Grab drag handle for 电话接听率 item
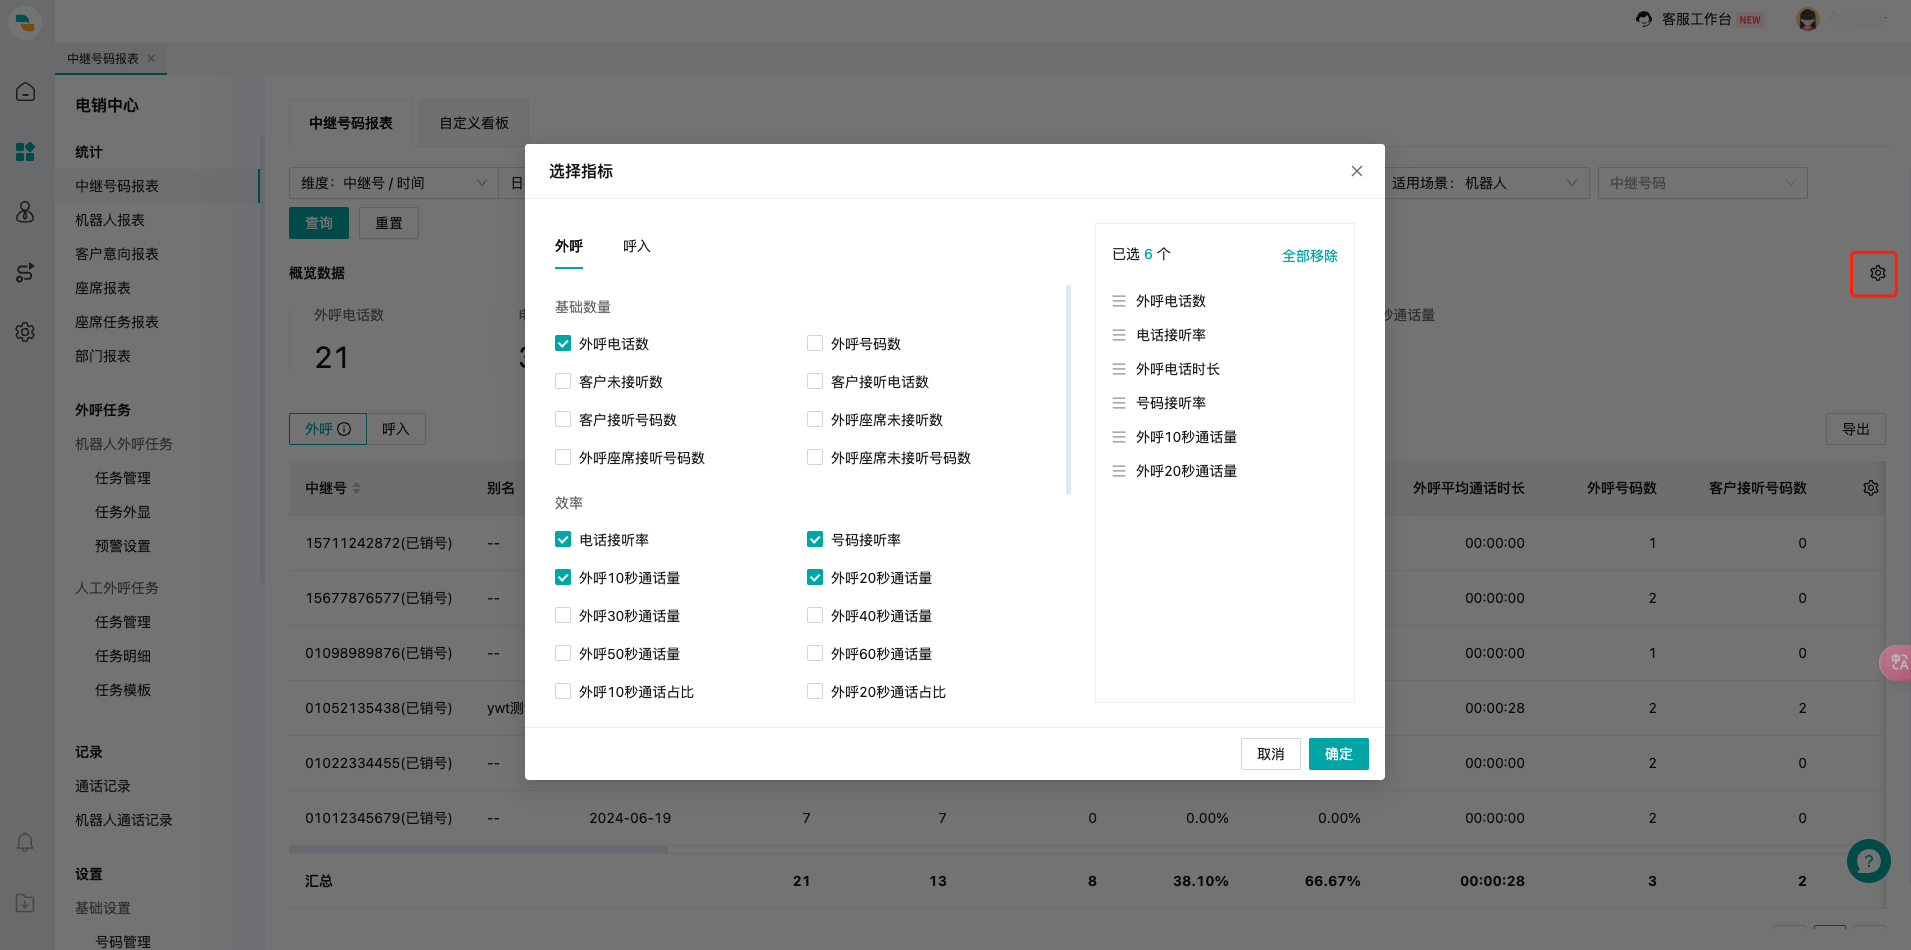Image resolution: width=1911 pixels, height=950 pixels. (x=1119, y=335)
